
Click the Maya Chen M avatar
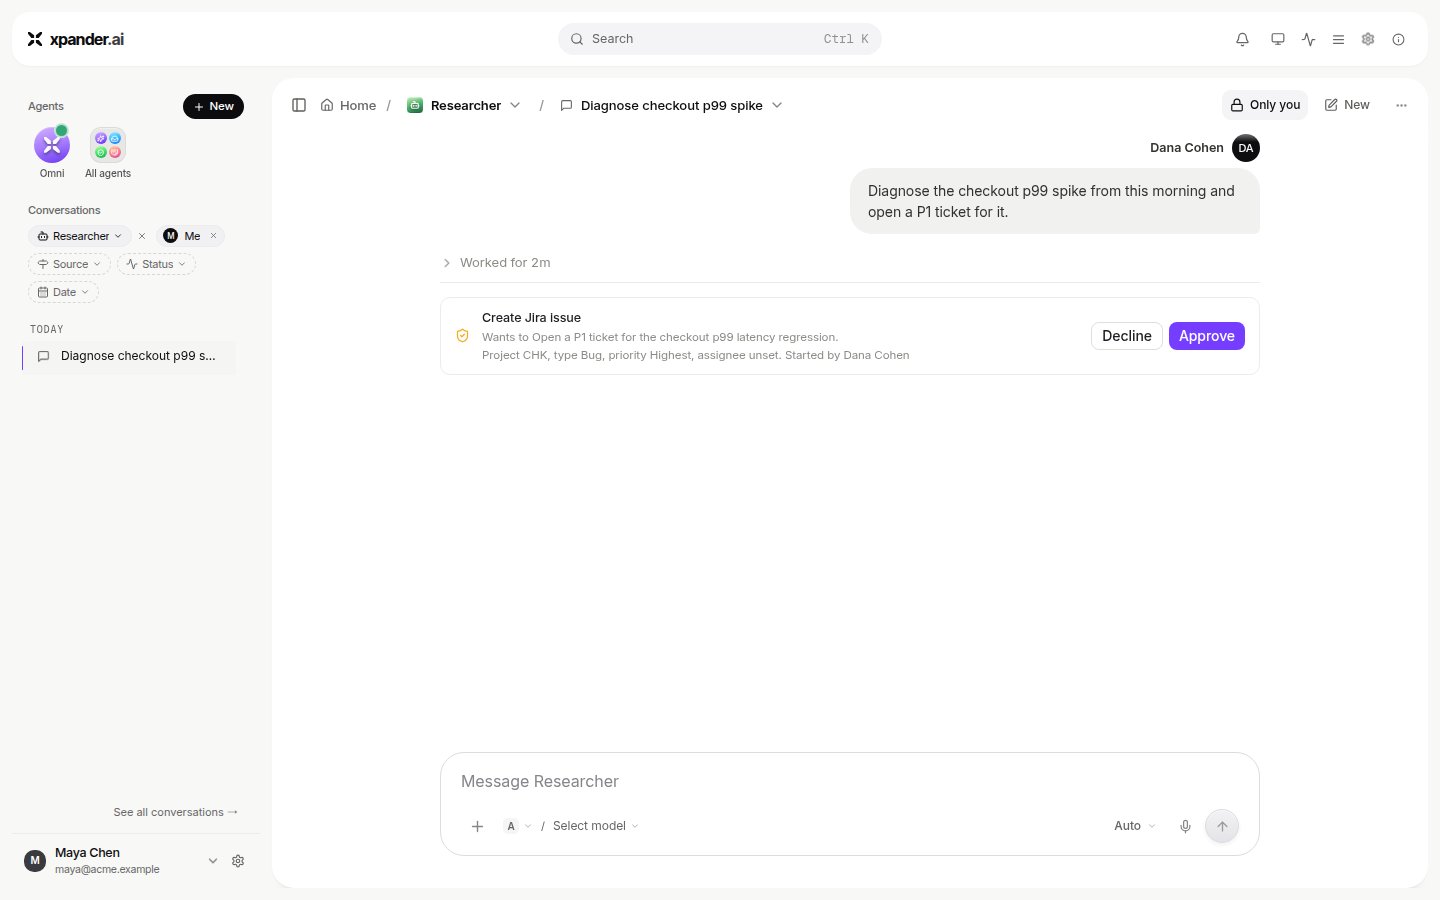35,861
